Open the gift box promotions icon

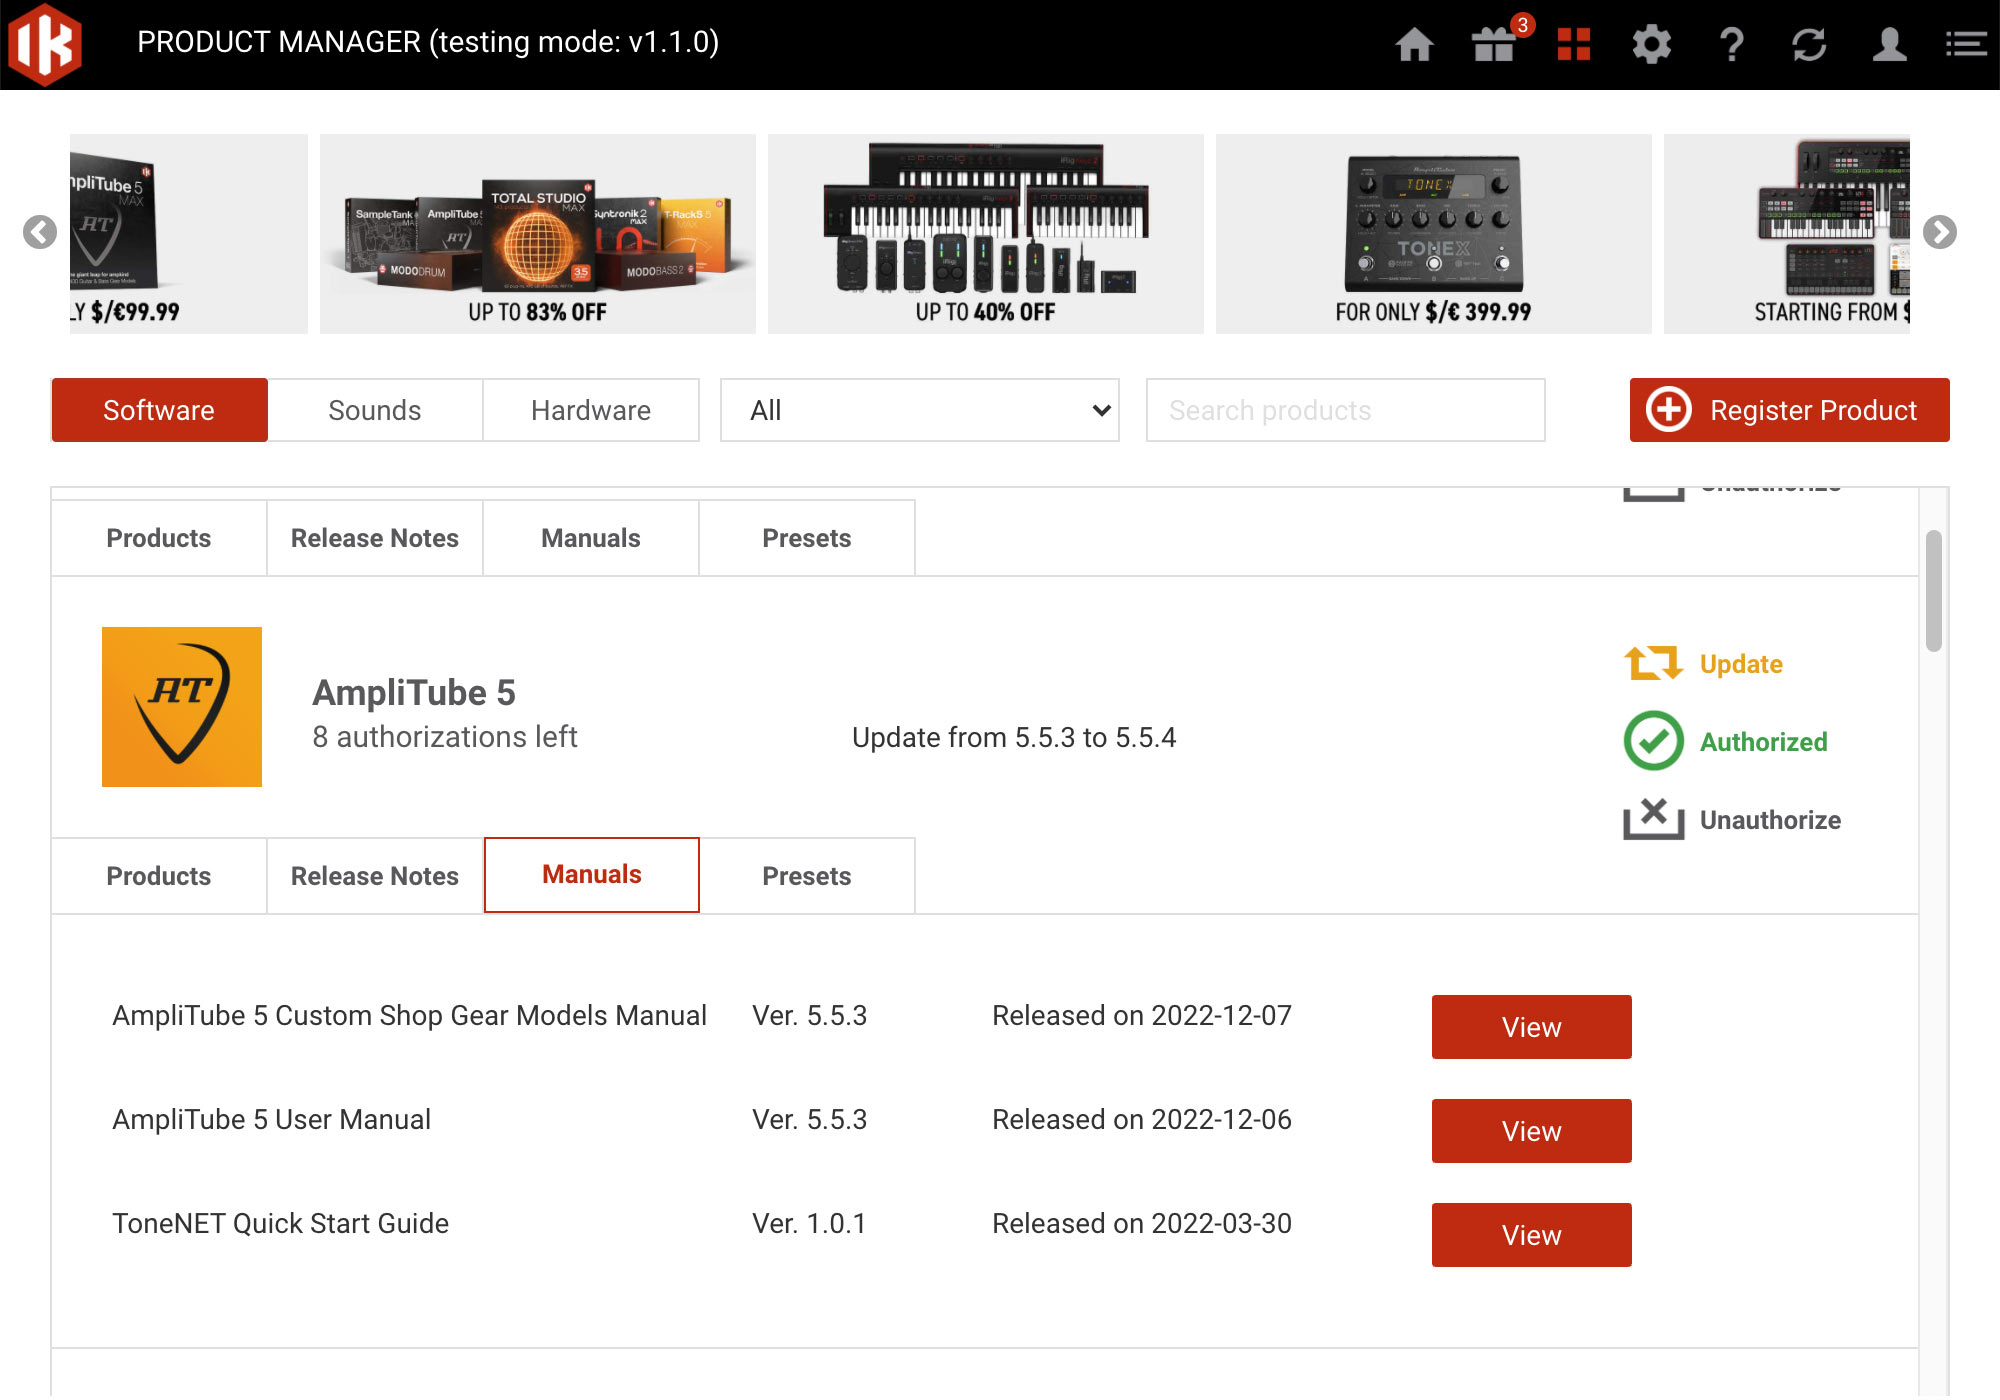pos(1494,45)
